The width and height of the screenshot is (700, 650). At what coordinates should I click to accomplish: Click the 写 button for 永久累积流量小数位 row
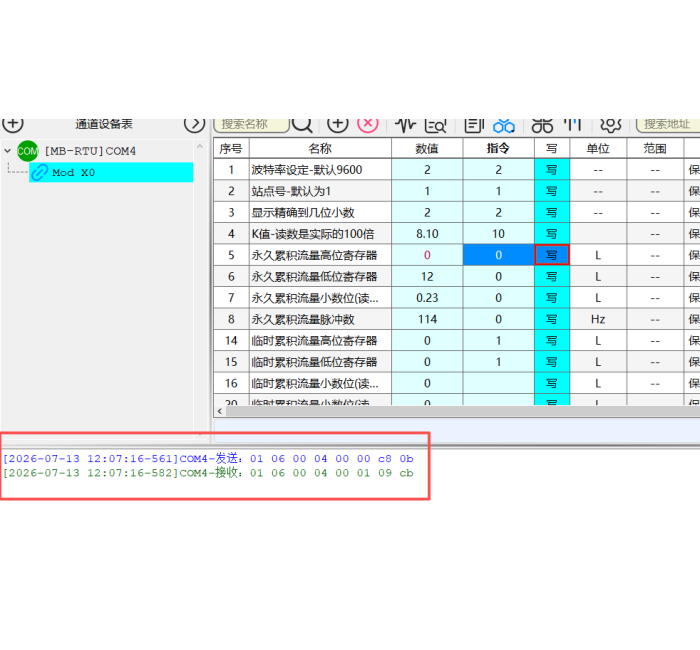pyautogui.click(x=552, y=298)
